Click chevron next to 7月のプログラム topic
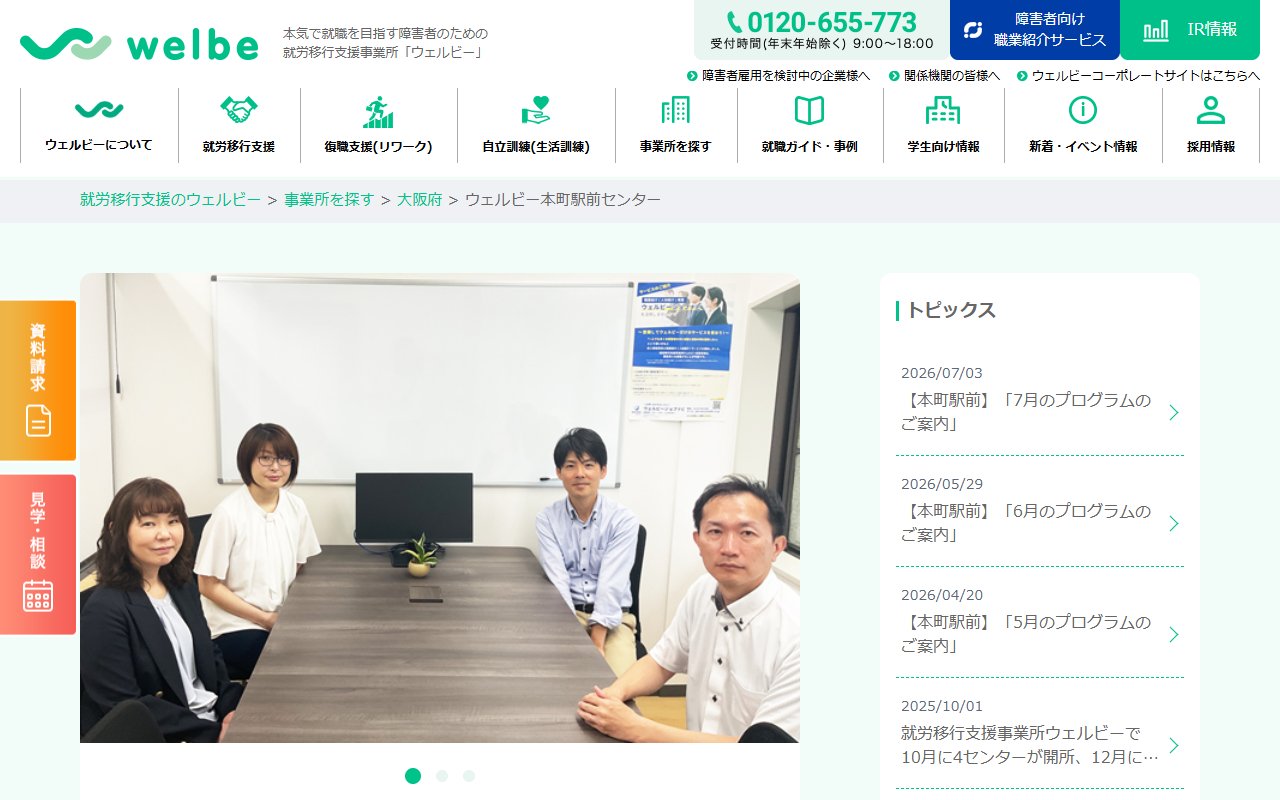Image resolution: width=1280 pixels, height=800 pixels. 1174,412
